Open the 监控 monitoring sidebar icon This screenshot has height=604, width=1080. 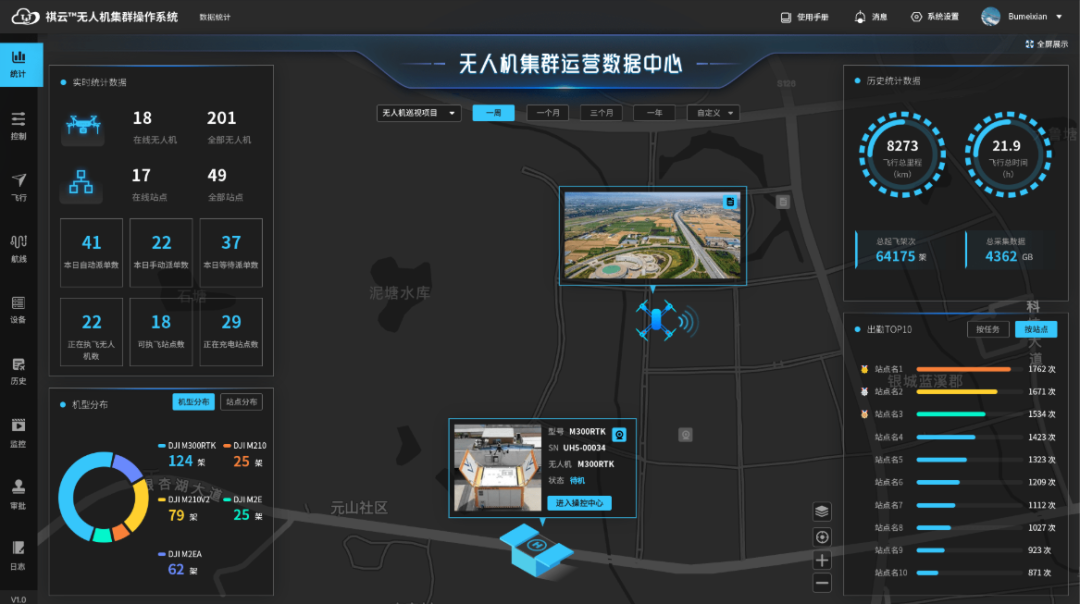pos(18,430)
